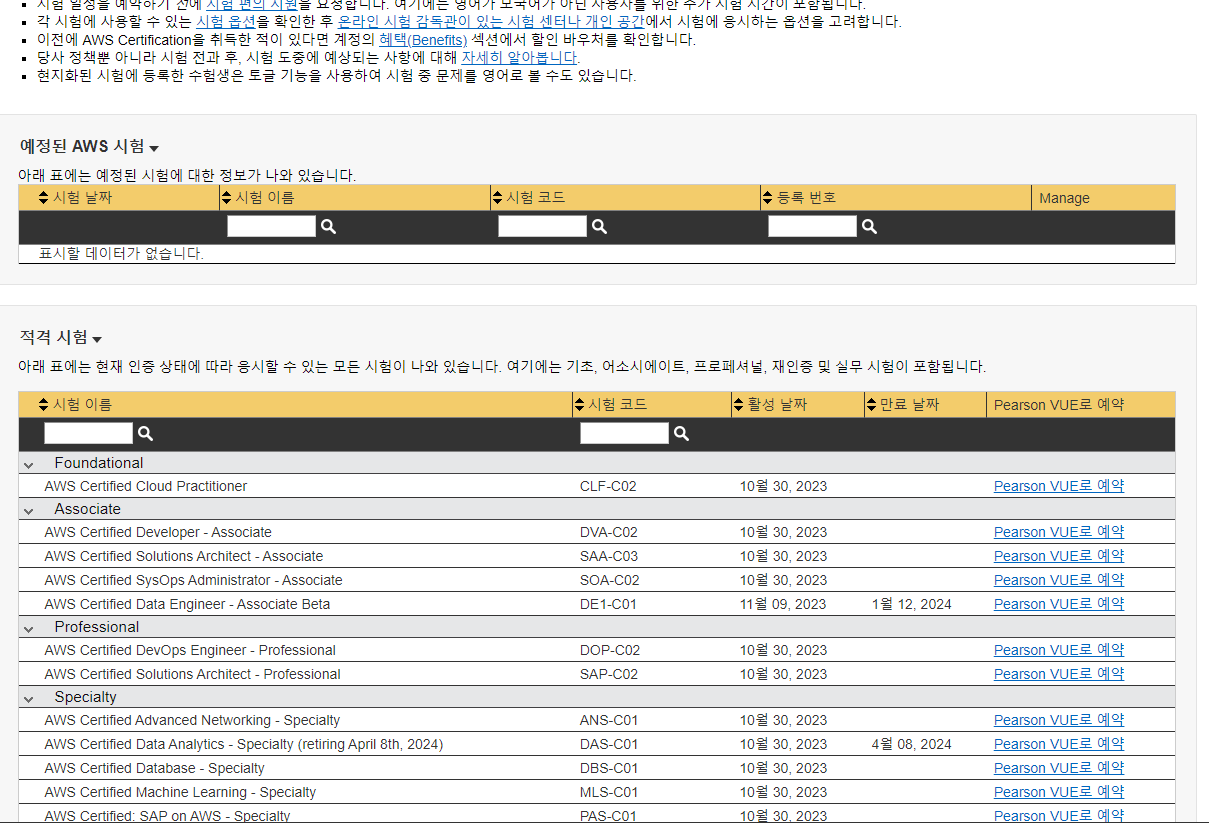The image size is (1209, 824).
Task: Focus the 시험 이름 filter in scheduled exams
Action: point(271,226)
